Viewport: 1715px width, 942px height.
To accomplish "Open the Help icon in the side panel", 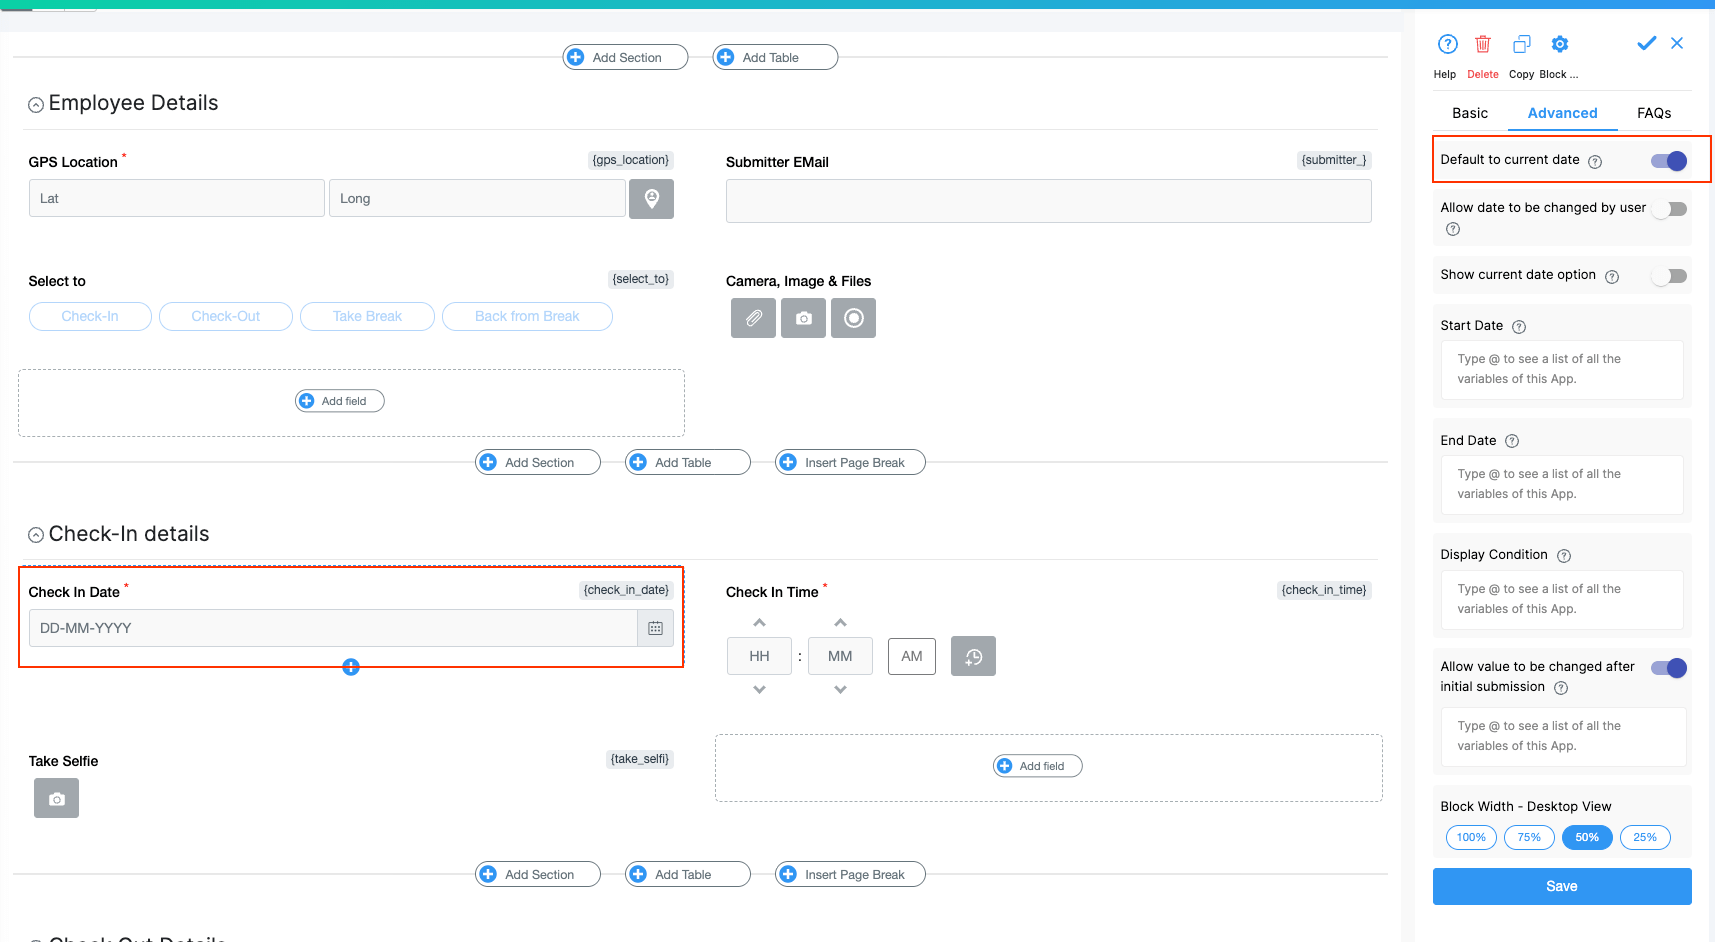I will (1447, 44).
